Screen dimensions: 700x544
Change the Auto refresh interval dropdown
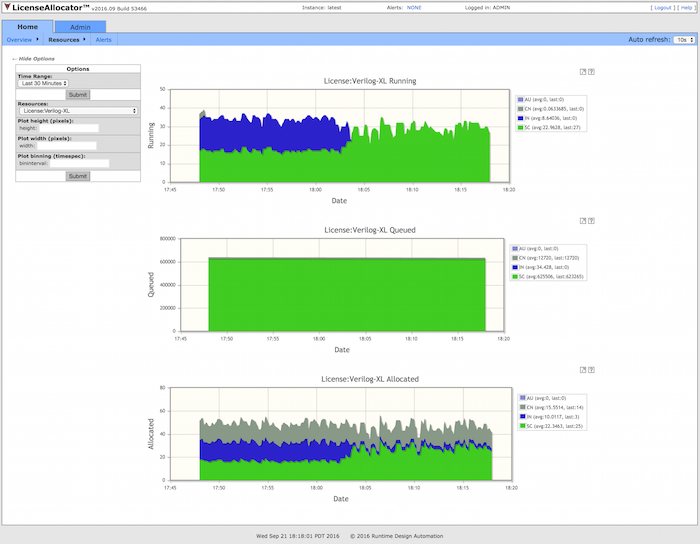[683, 40]
